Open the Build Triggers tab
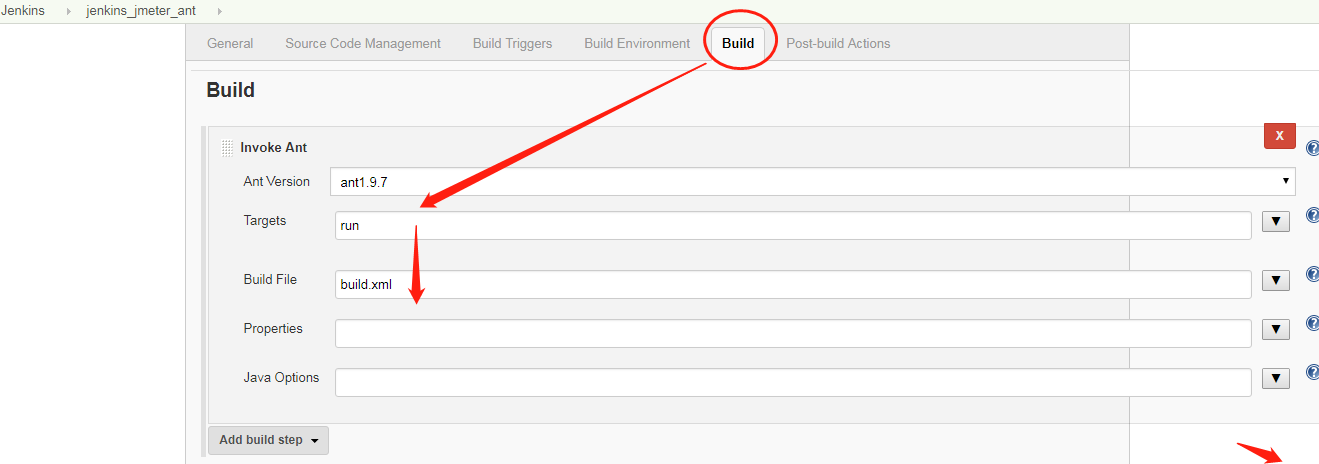The height and width of the screenshot is (464, 1319). click(x=512, y=44)
